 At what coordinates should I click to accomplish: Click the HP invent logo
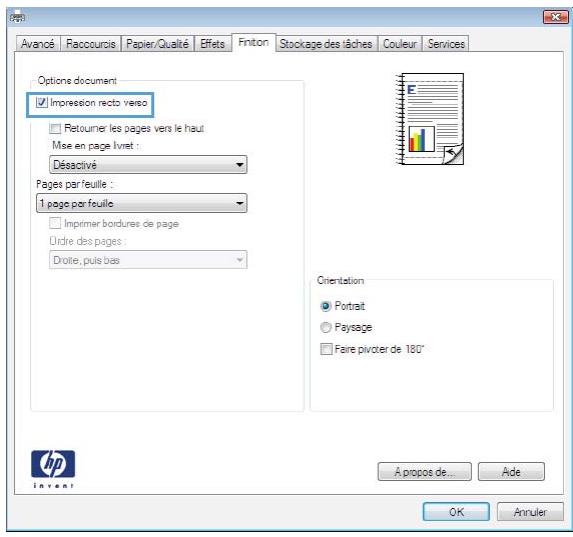coord(53,469)
